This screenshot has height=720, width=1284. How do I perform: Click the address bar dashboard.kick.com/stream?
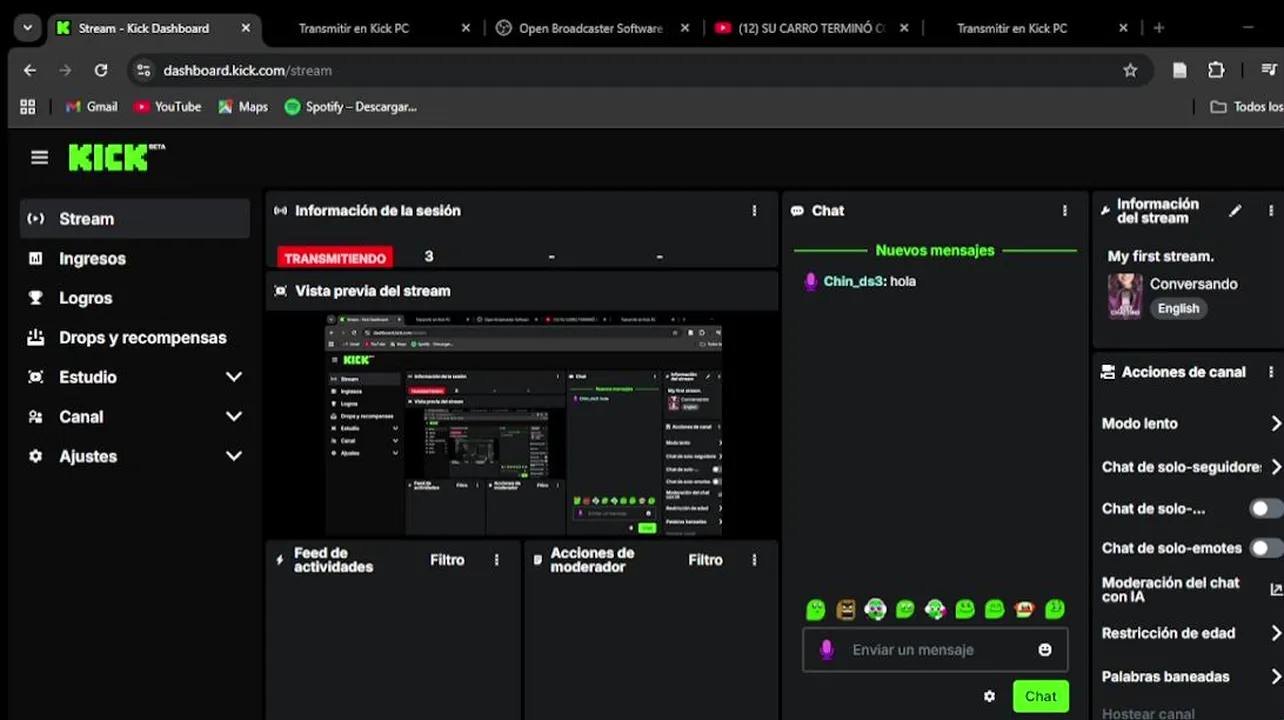tap(640, 70)
